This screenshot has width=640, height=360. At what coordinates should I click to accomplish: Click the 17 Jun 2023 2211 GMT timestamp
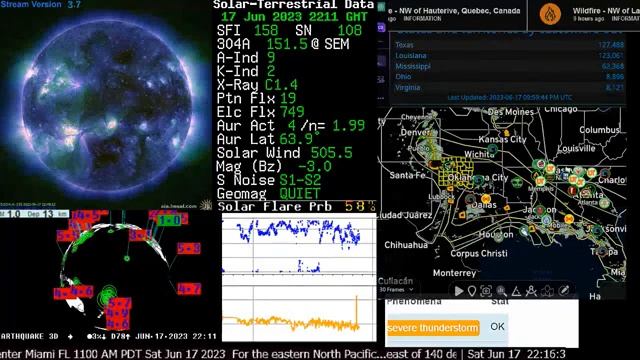point(294,17)
